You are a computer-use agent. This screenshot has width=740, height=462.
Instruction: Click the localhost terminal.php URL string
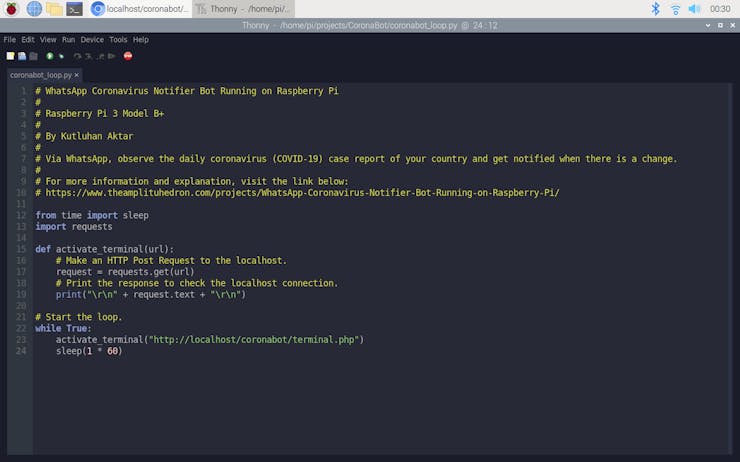pos(254,340)
